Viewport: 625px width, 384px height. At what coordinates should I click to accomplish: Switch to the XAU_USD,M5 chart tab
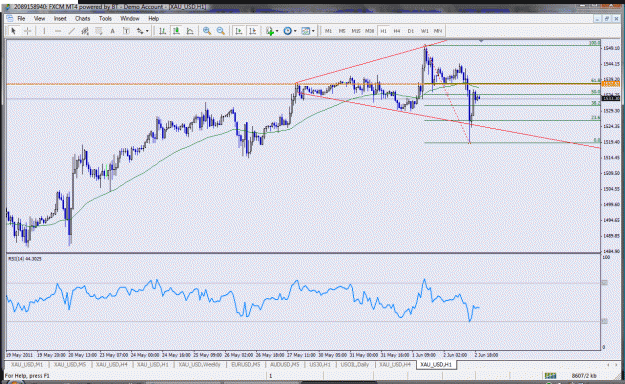[x=70, y=364]
